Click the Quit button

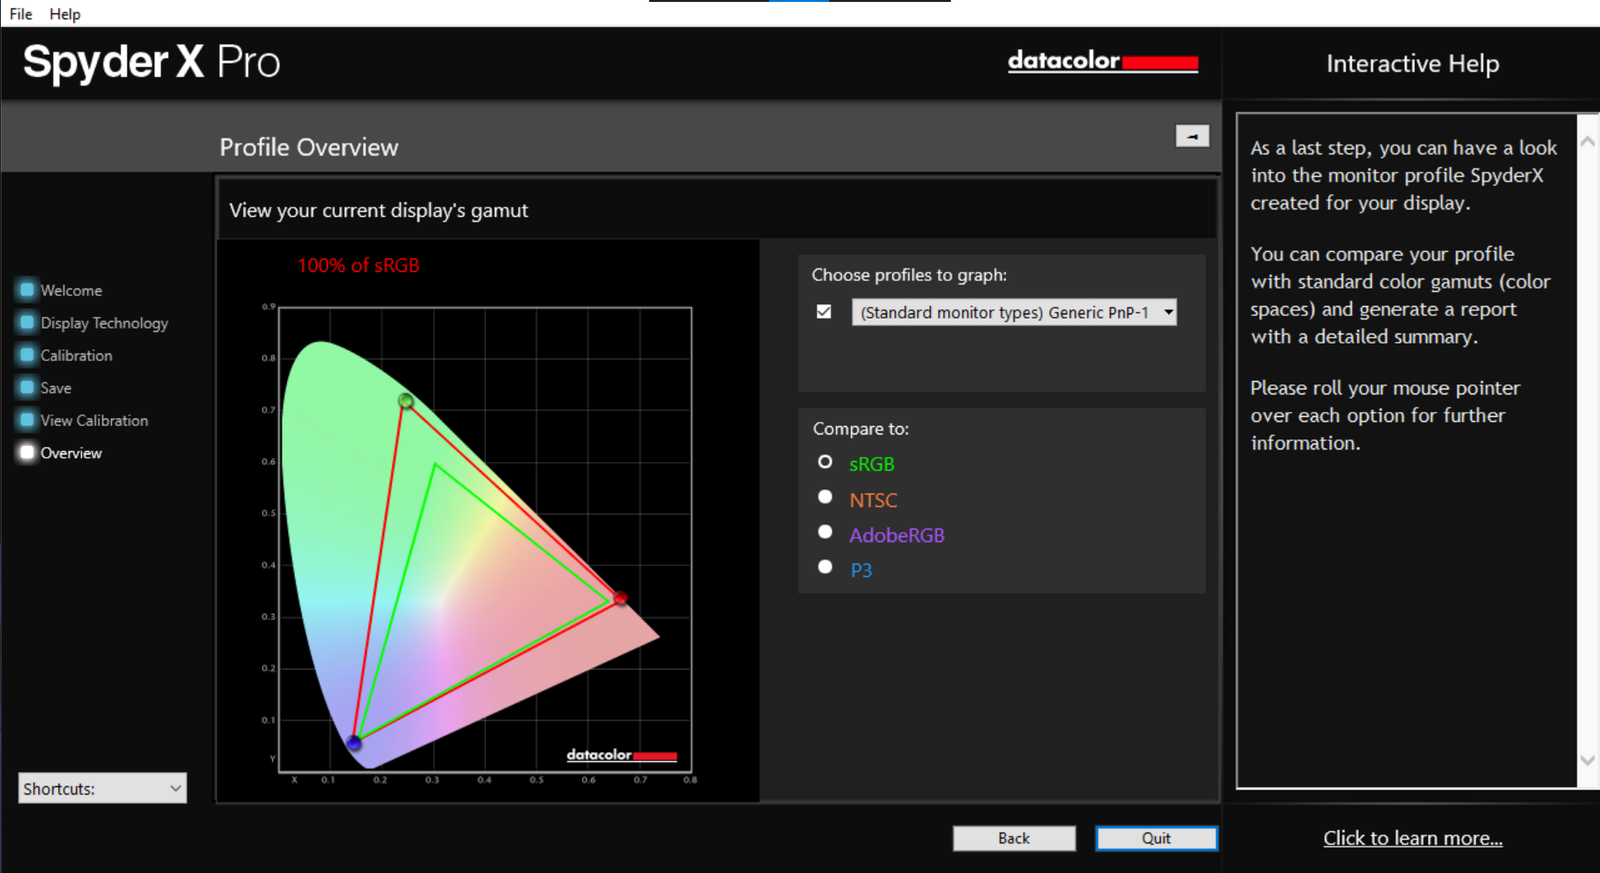pyautogui.click(x=1156, y=838)
